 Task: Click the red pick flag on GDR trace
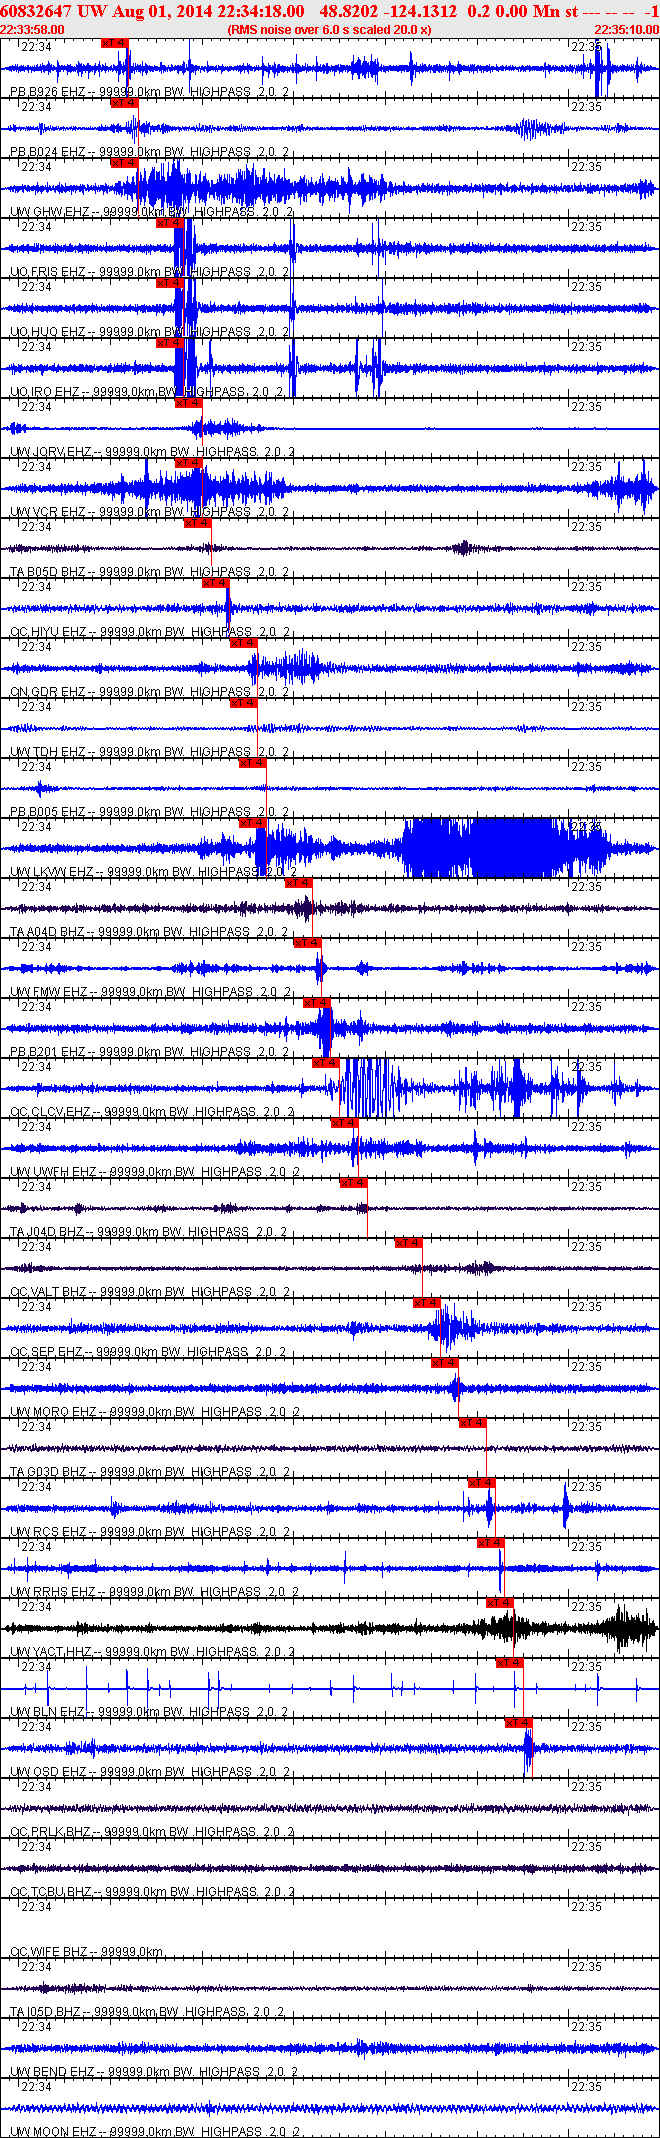(243, 643)
